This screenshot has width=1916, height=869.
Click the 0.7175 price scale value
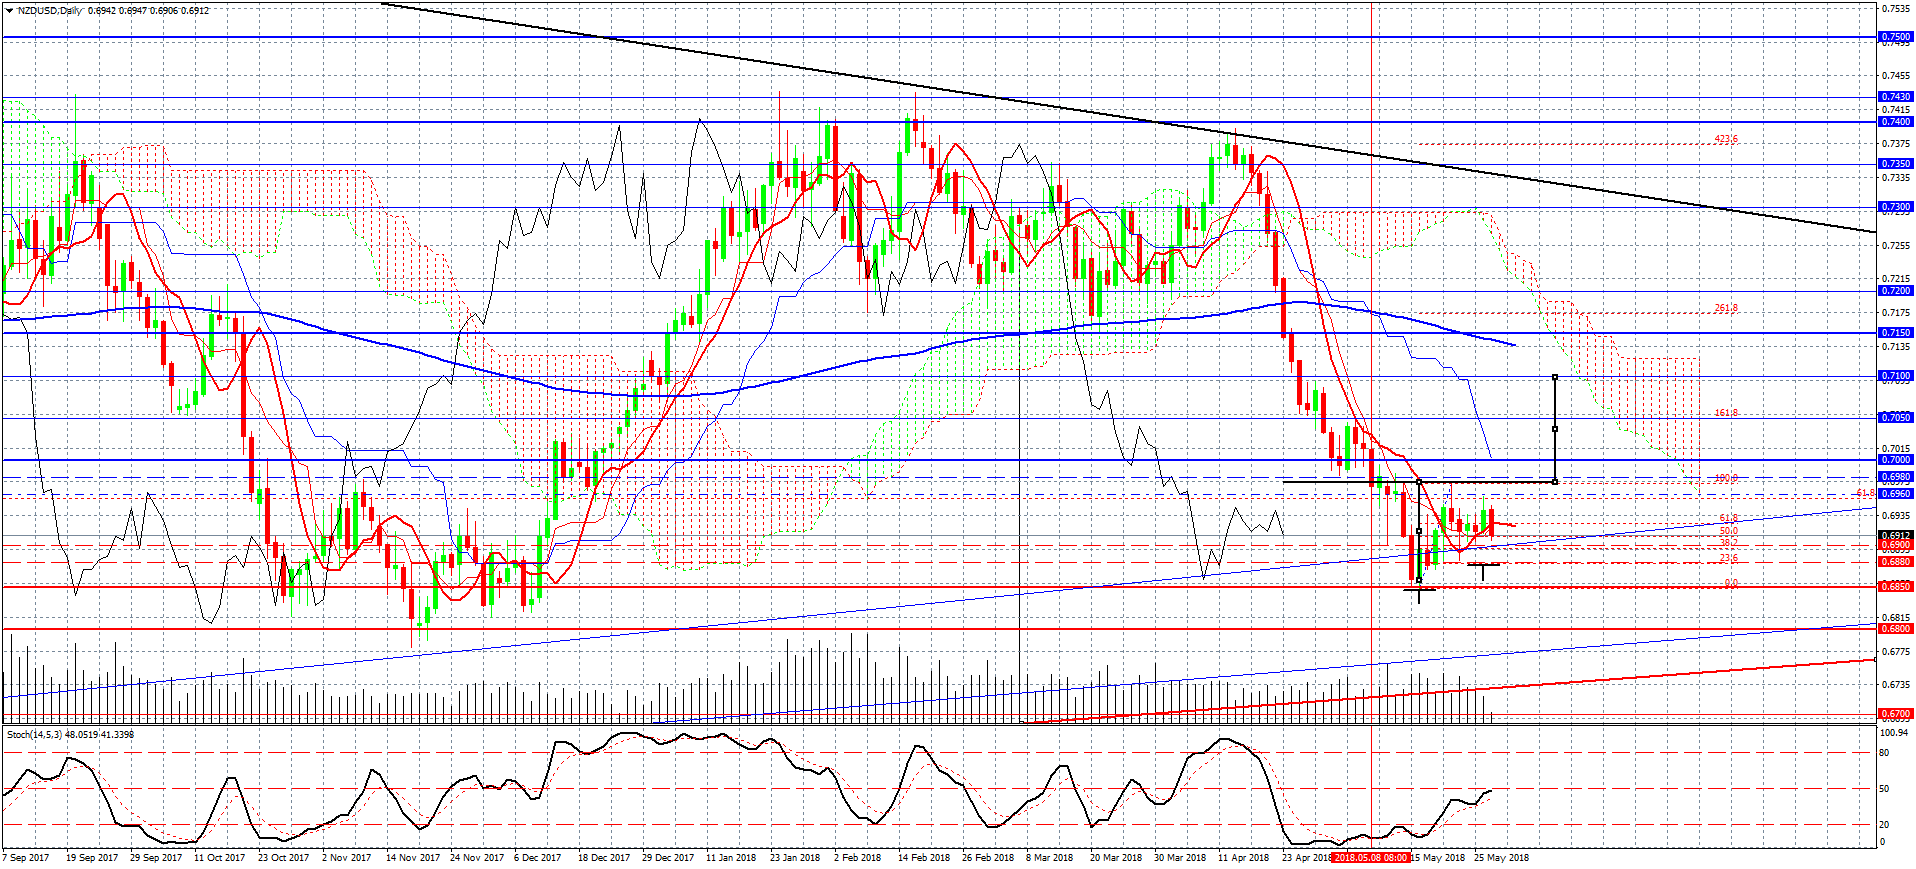tap(1896, 313)
